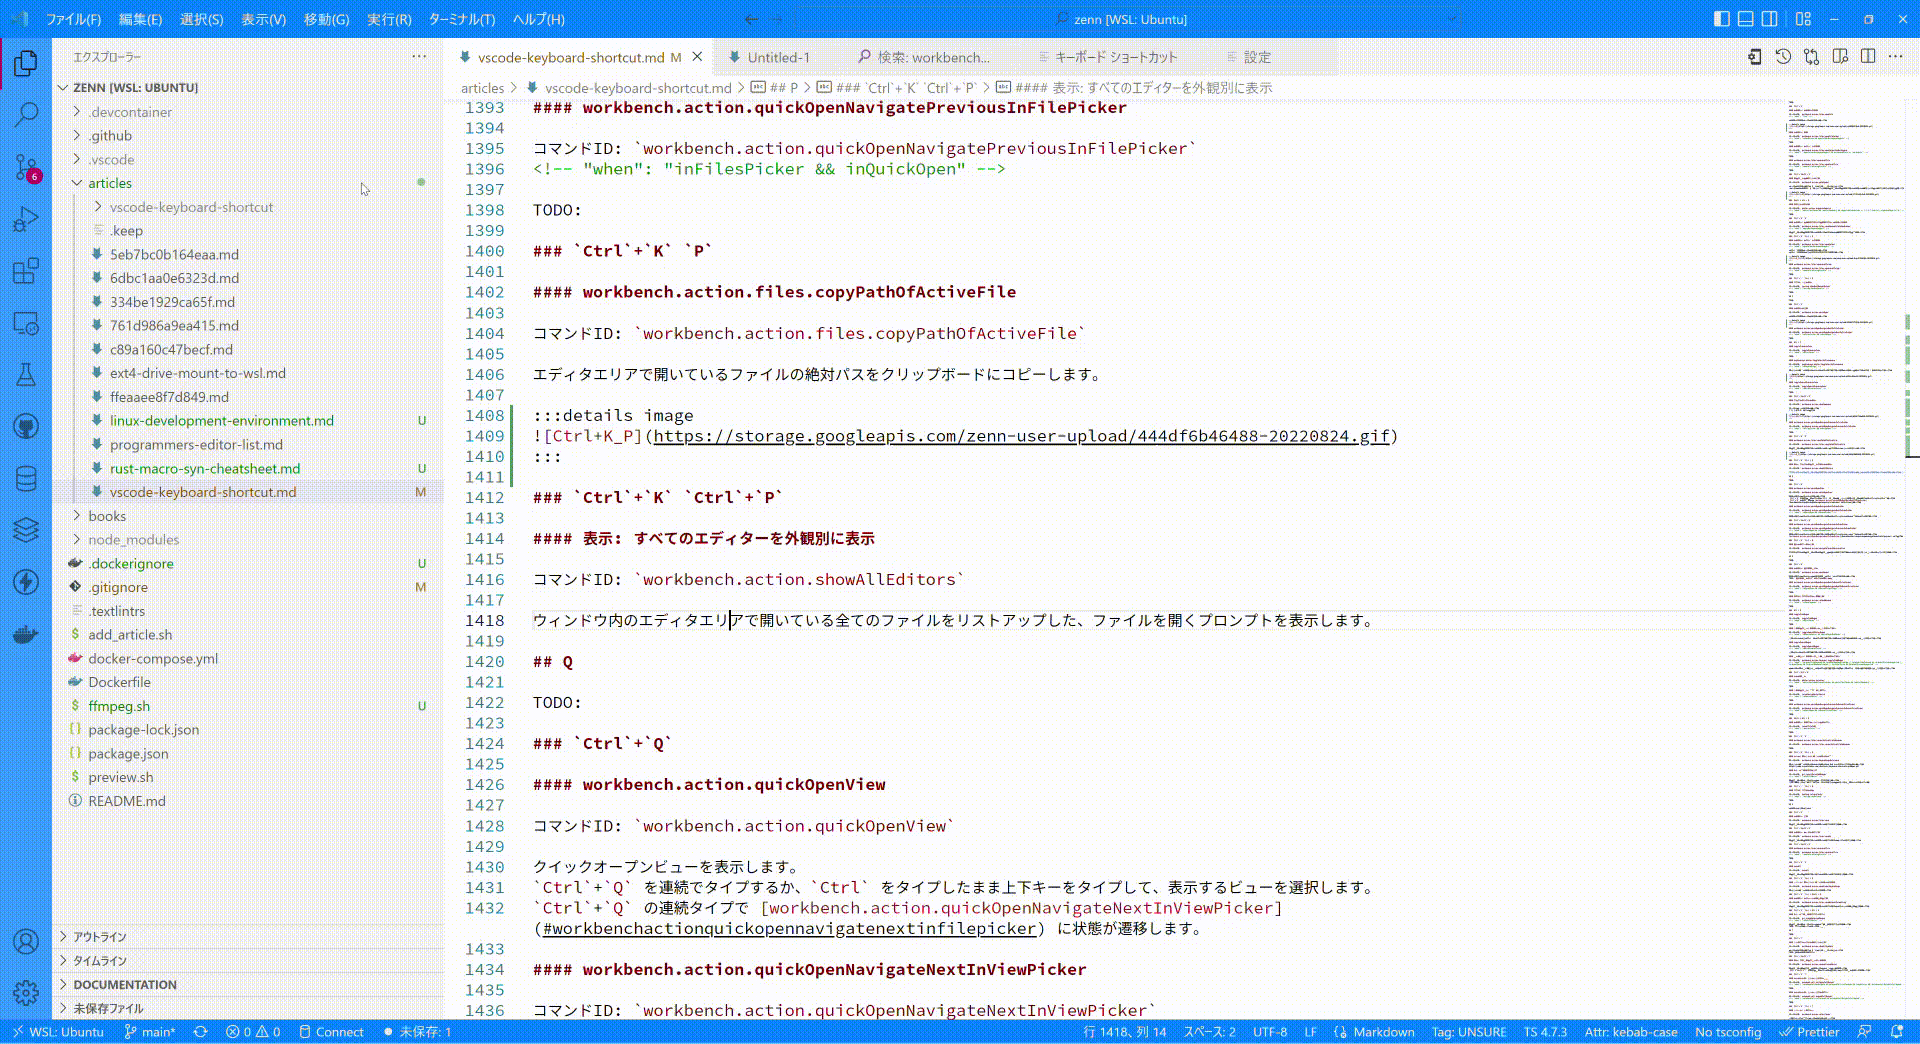Open editor more actions ellipsis
This screenshot has width=1920, height=1044.
pyautogui.click(x=1896, y=57)
